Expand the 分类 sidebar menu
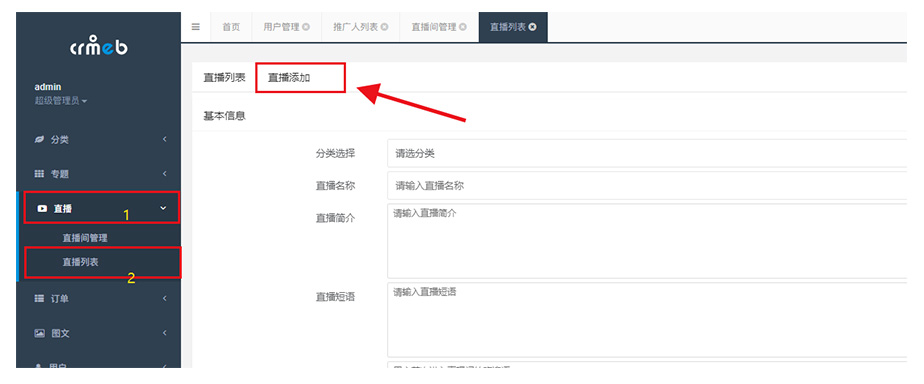The height and width of the screenshot is (384, 924). click(x=98, y=140)
